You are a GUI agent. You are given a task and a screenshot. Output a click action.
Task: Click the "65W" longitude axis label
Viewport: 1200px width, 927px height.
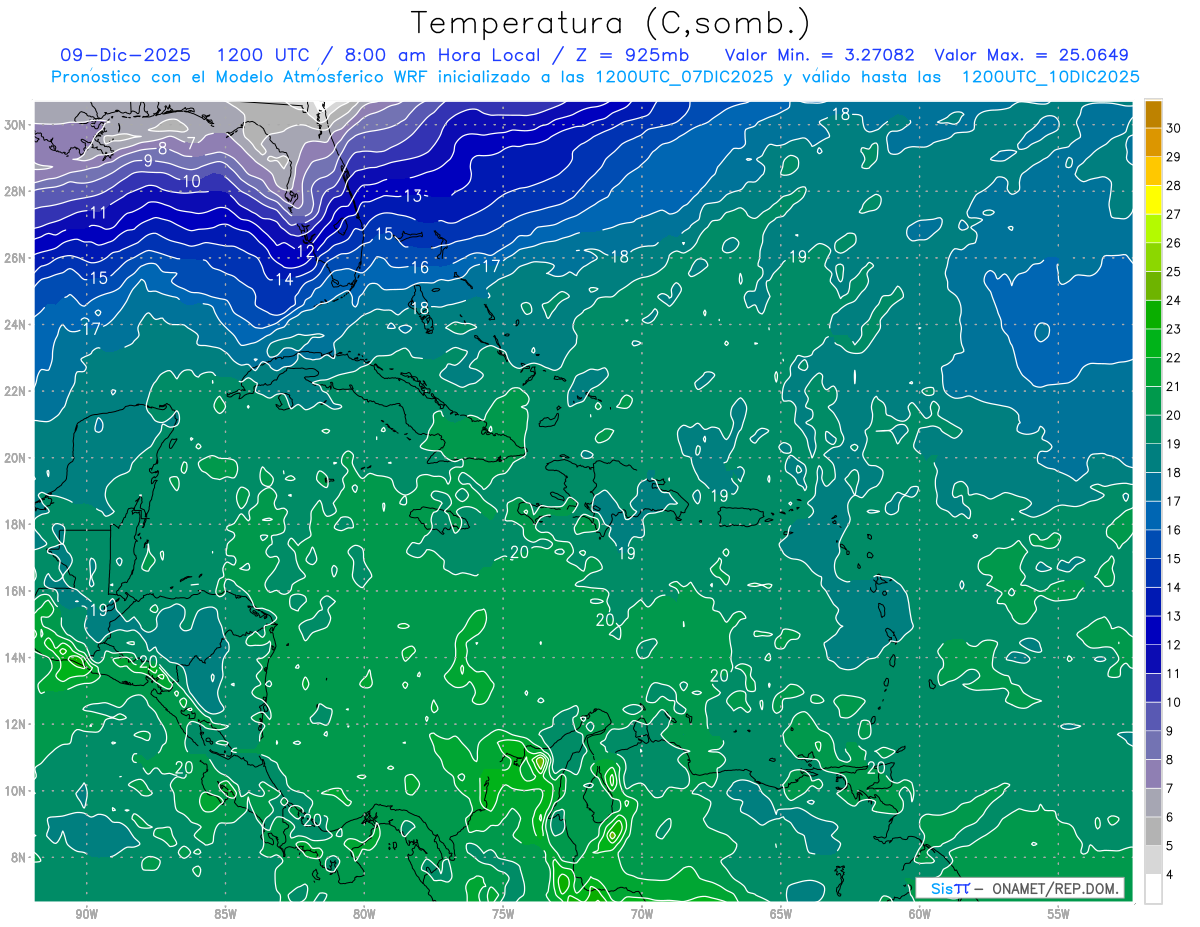[x=781, y=913]
